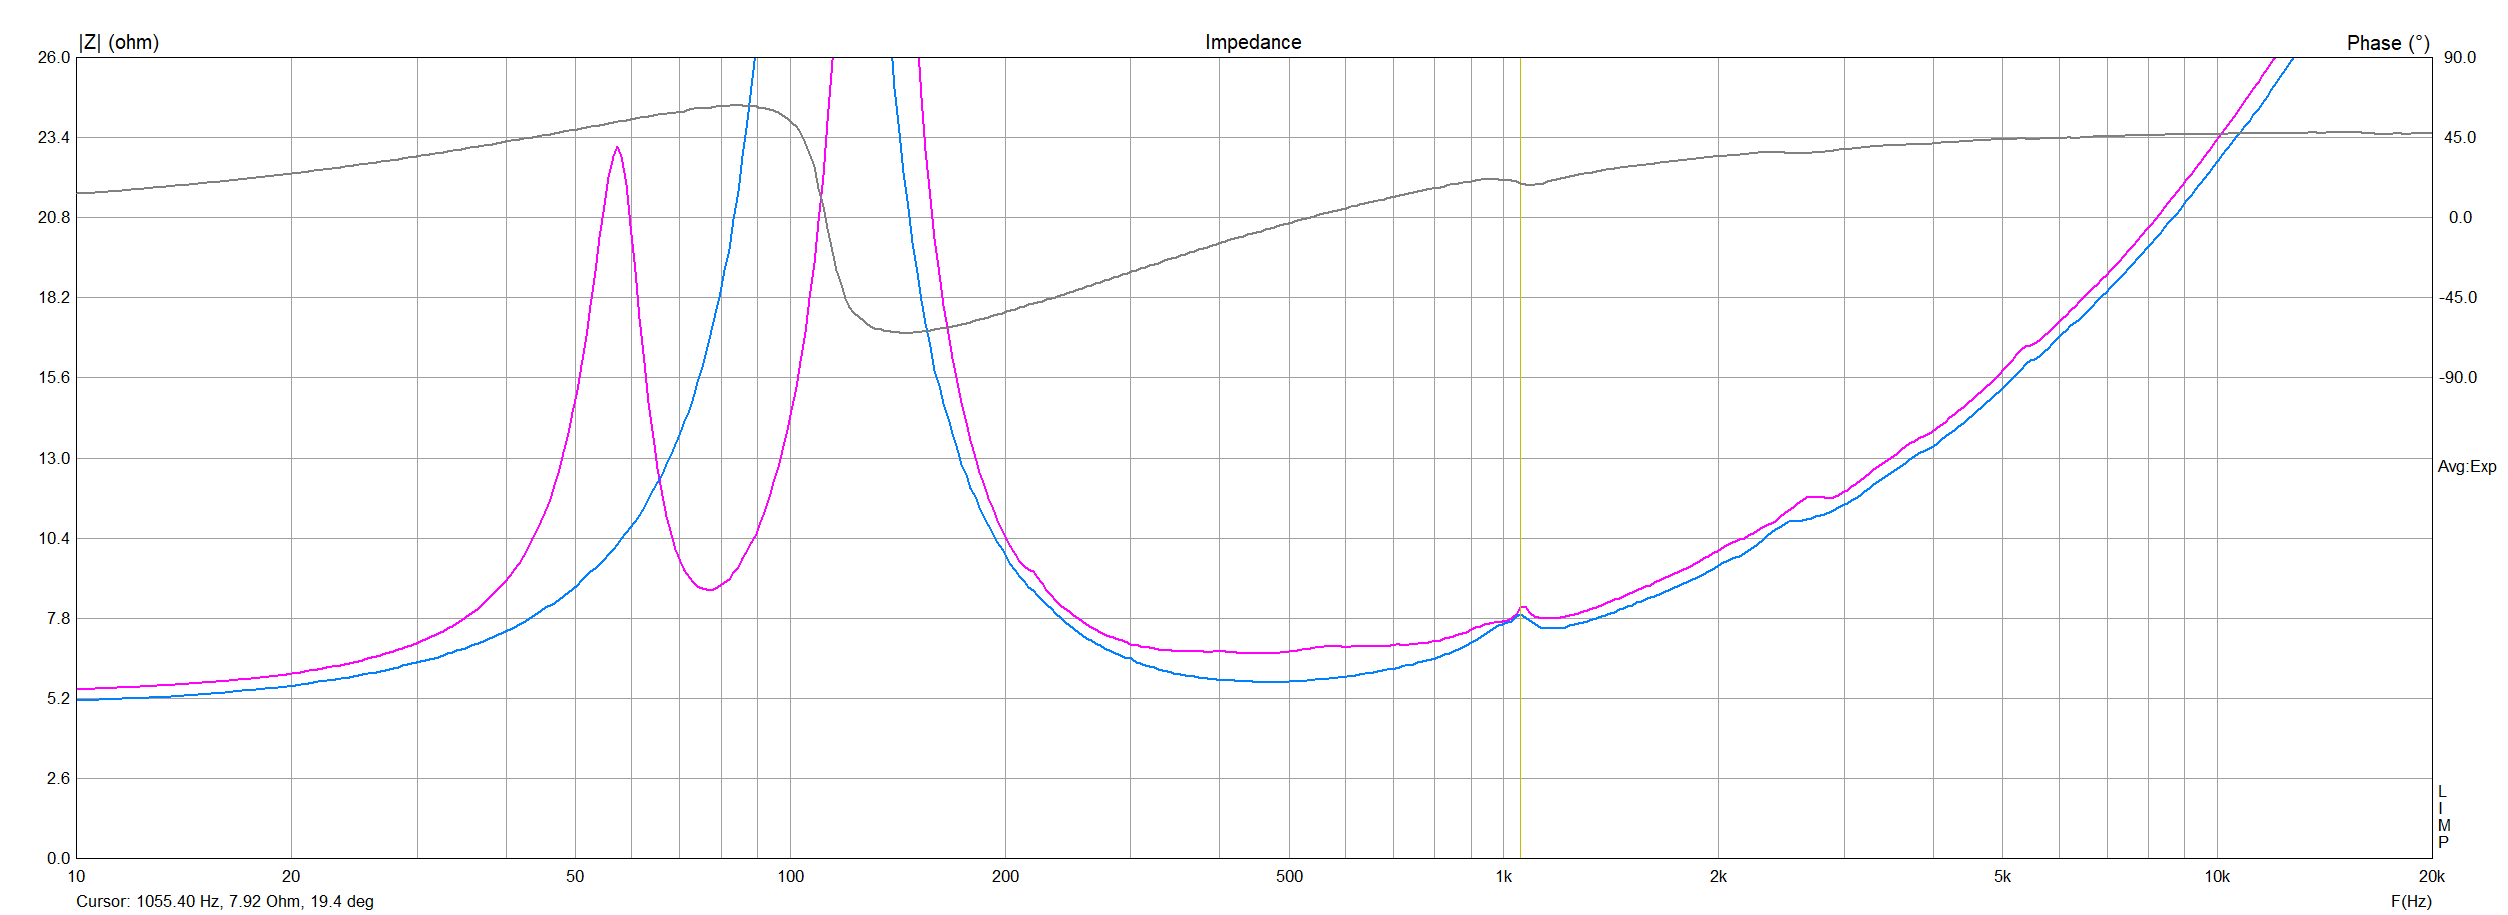Click the magenta curve dip between 50 and 100 Hz
This screenshot has width=2508, height=915.
click(709, 590)
